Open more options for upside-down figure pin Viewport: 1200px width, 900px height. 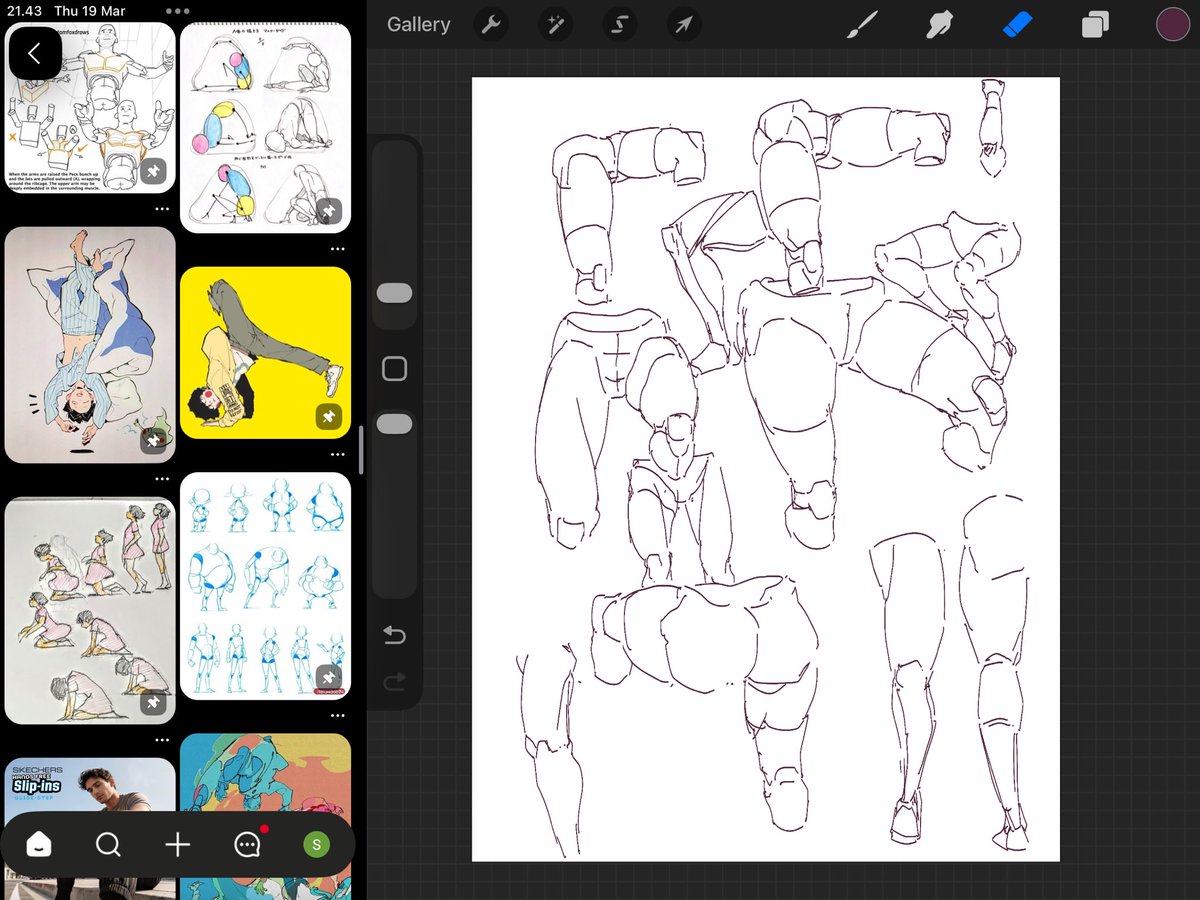[162, 479]
